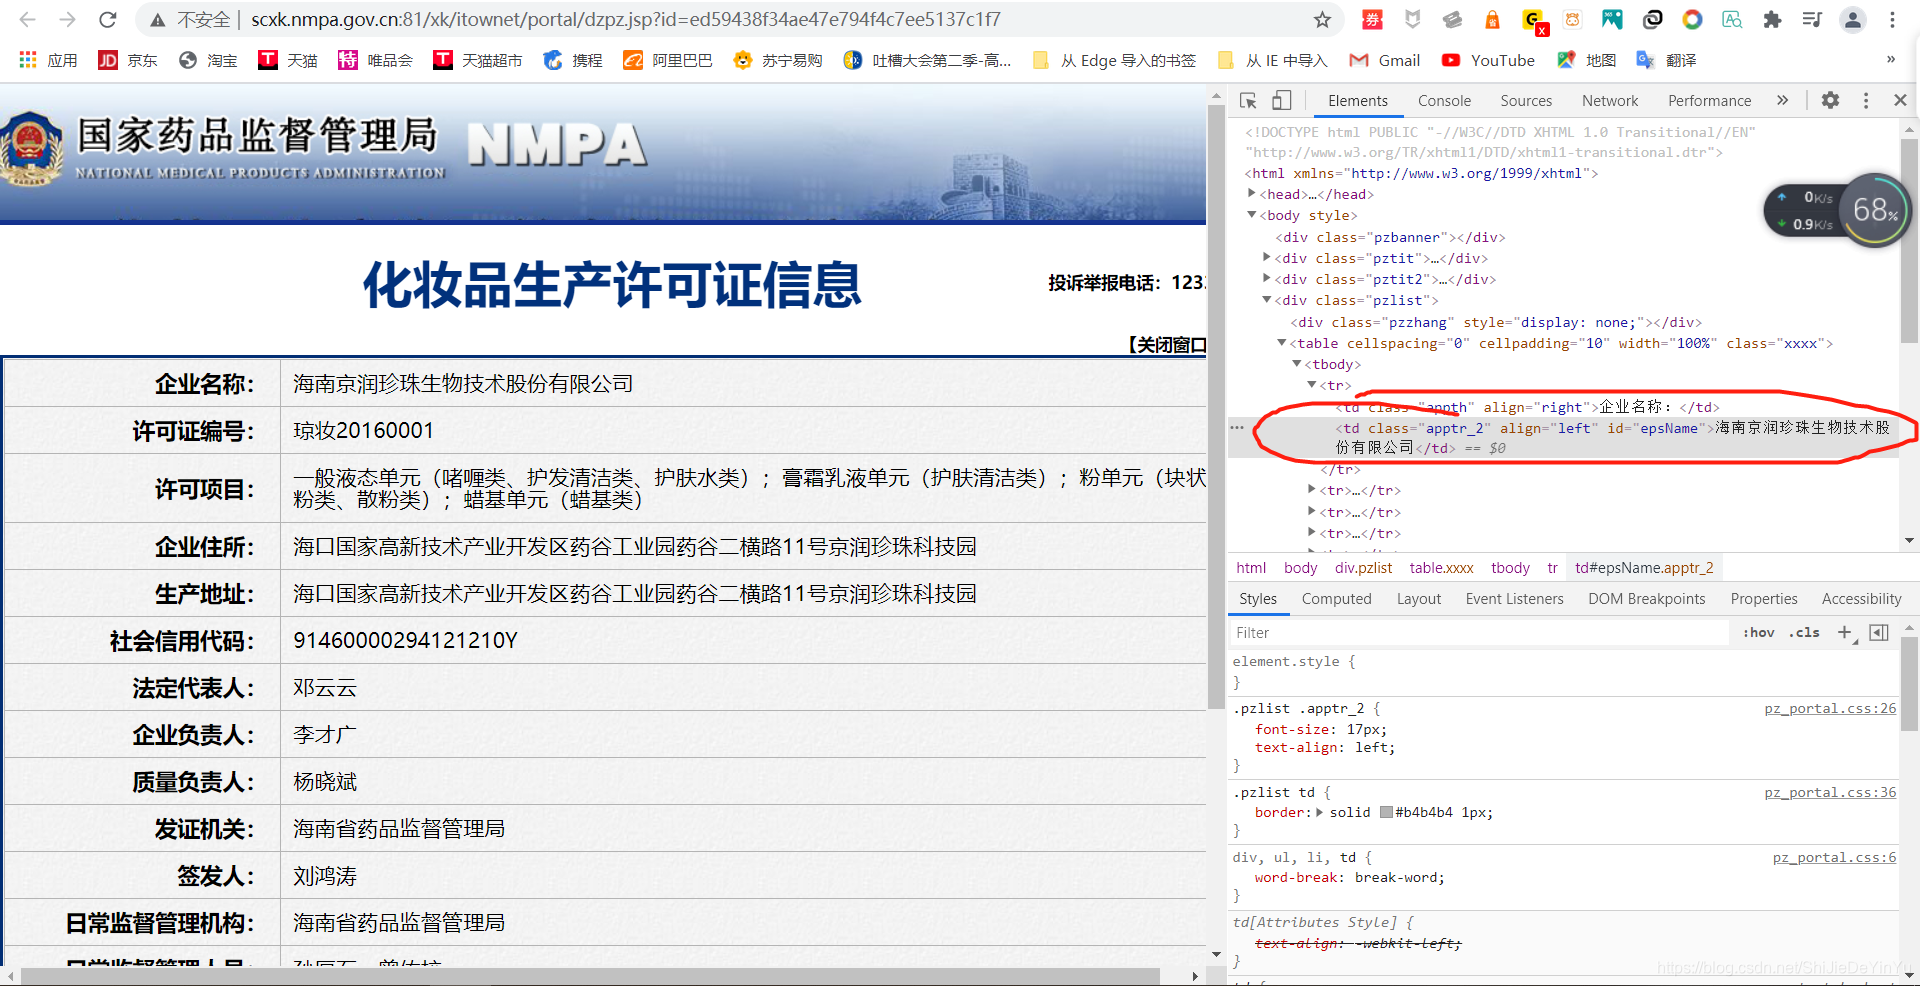Open the DOM Breakpoints pane tab
The image size is (1920, 986).
pyautogui.click(x=1647, y=599)
